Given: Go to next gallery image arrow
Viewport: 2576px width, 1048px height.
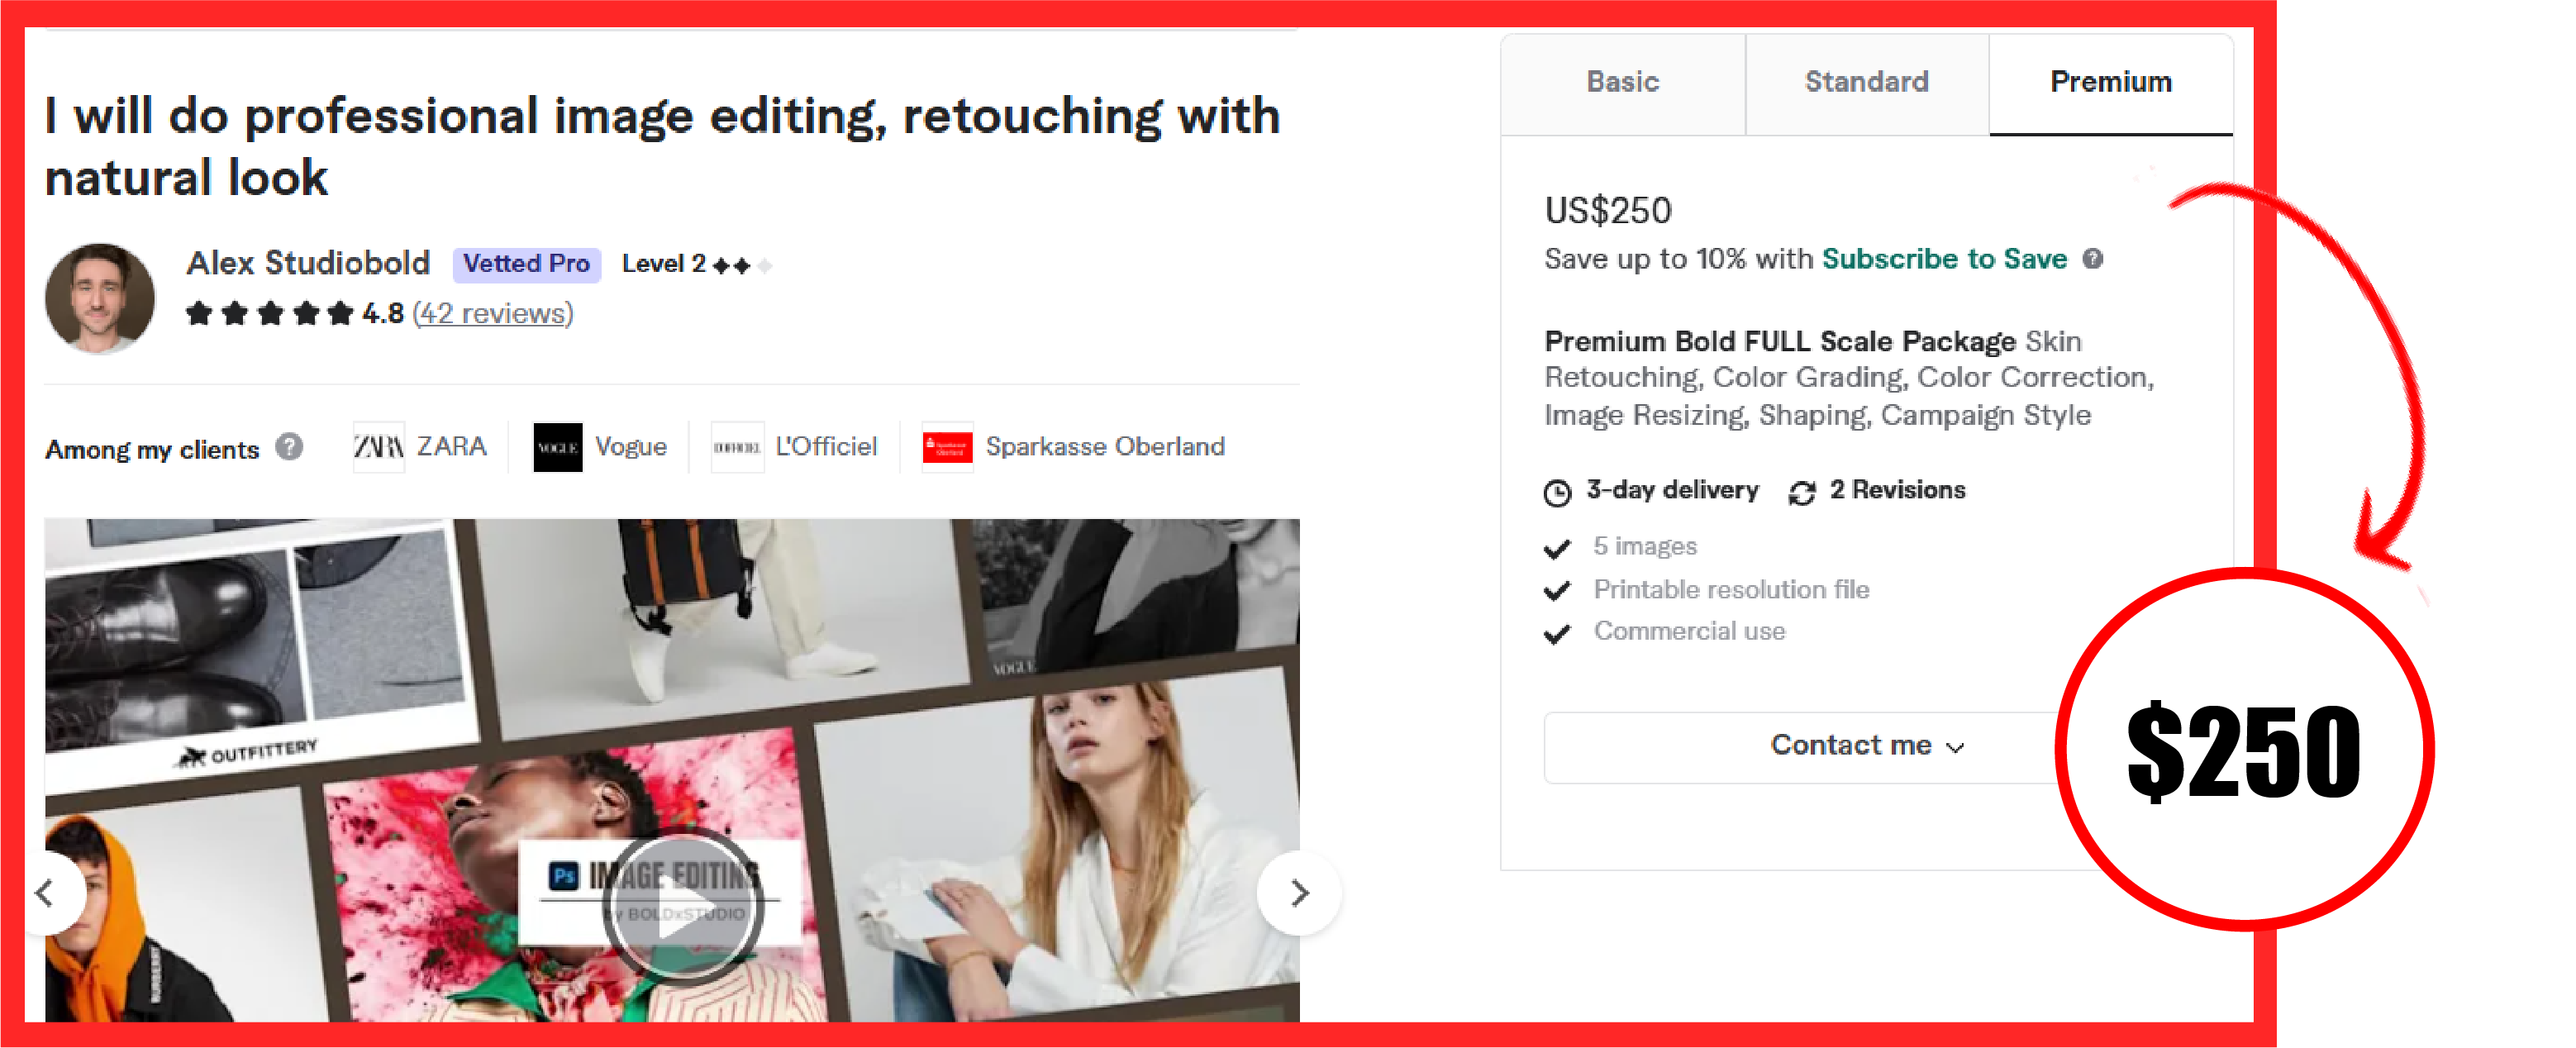Looking at the screenshot, I should point(1298,892).
